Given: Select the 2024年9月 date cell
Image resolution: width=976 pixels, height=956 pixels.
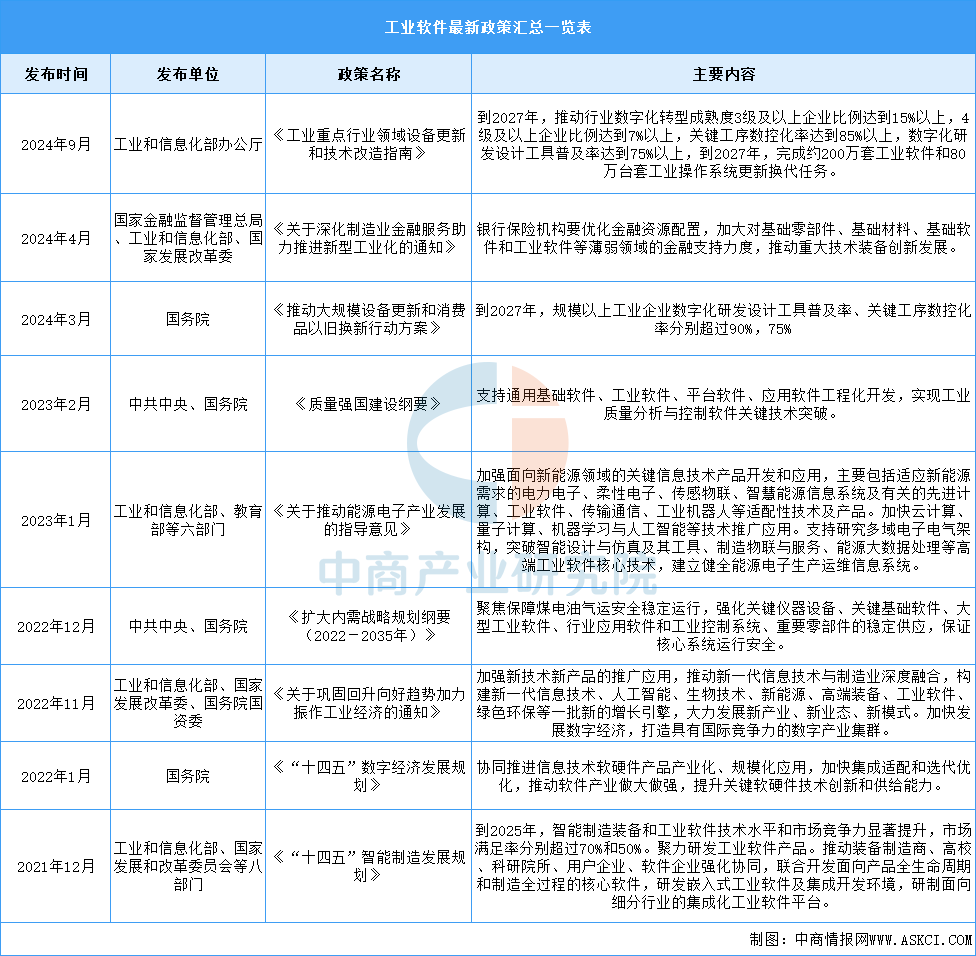Looking at the screenshot, I should (x=56, y=144).
